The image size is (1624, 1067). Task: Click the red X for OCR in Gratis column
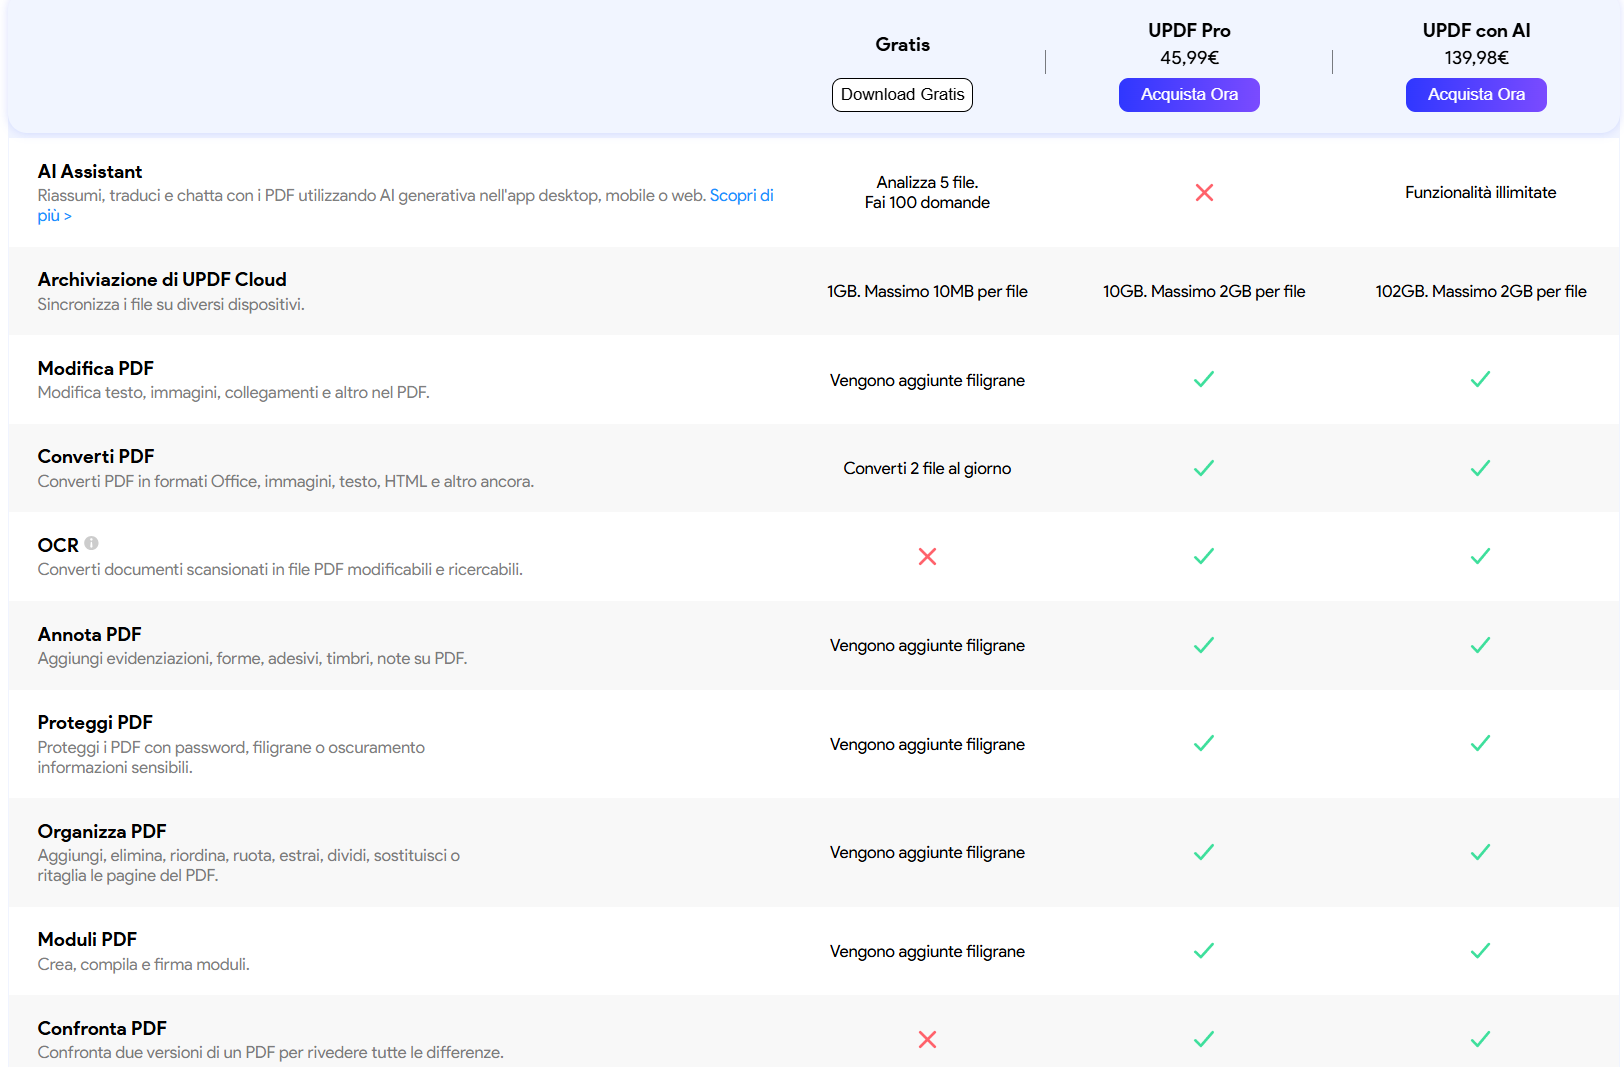tap(927, 556)
